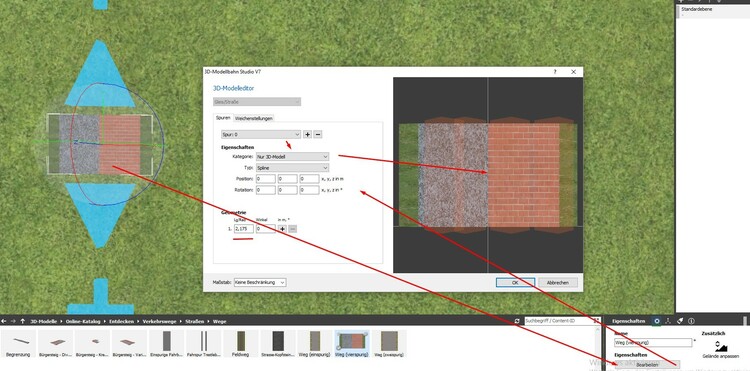Select the Weg (einspurig) catalog model
This screenshot has height=371, width=750.
click(x=315, y=344)
